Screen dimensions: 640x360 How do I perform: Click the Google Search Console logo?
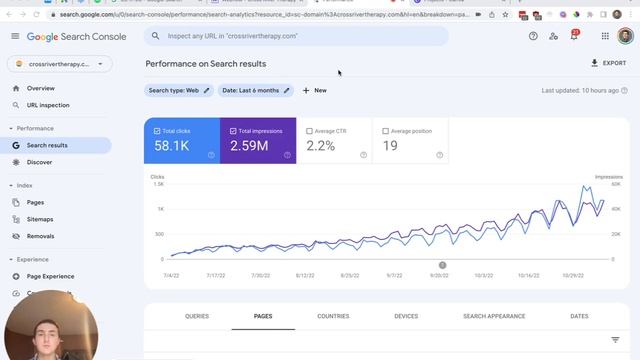click(76, 37)
